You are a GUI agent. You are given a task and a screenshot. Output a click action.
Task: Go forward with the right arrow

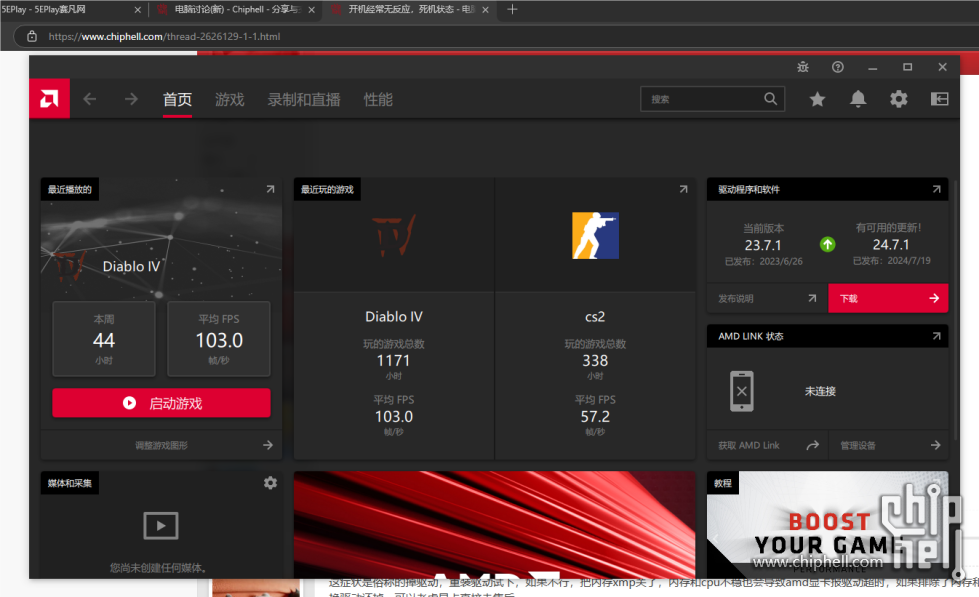click(131, 99)
